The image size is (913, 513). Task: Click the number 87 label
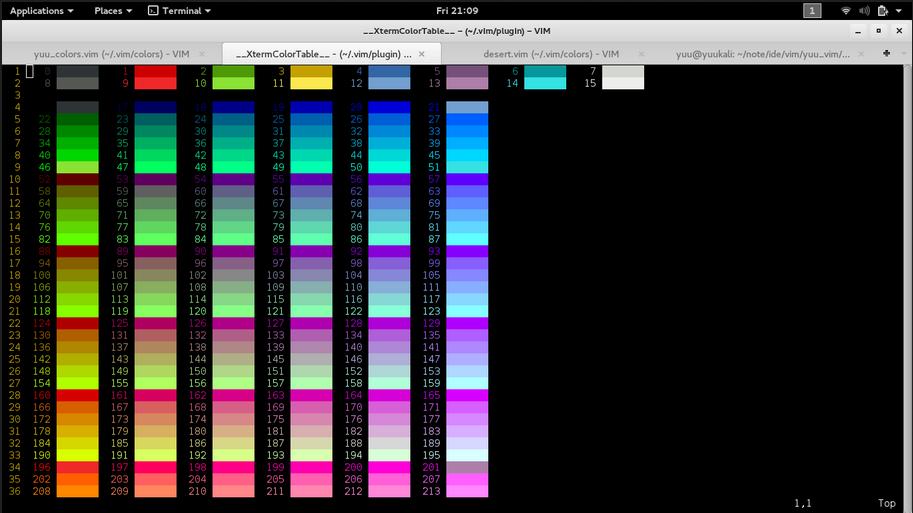(434, 239)
